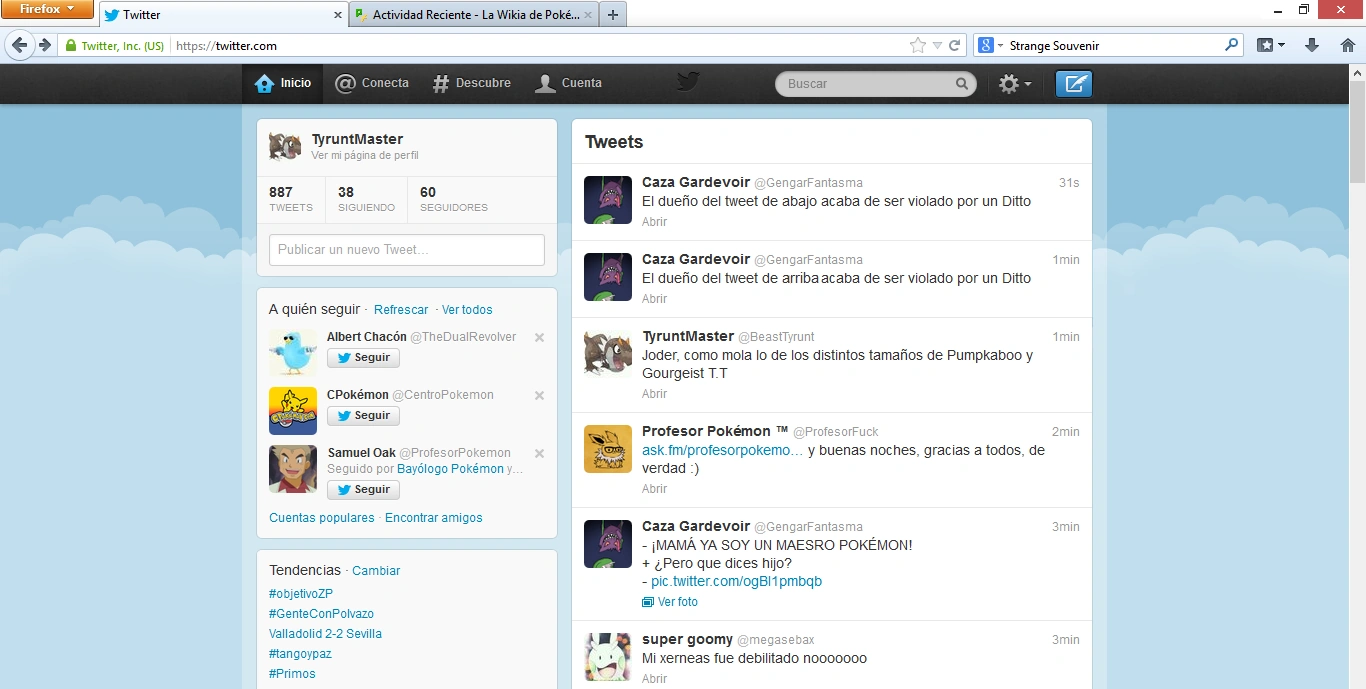Go to Firefox home page
Viewport: 1366px width, 689px height.
click(1347, 45)
